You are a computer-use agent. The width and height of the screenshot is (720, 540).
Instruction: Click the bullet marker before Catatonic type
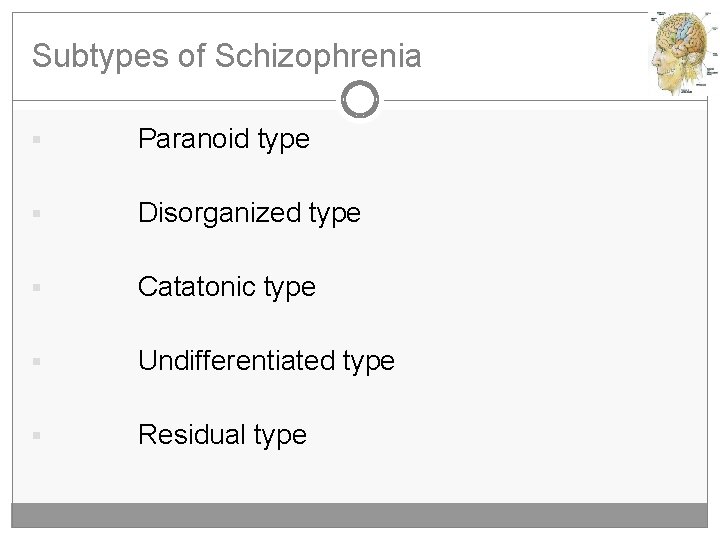[36, 289]
